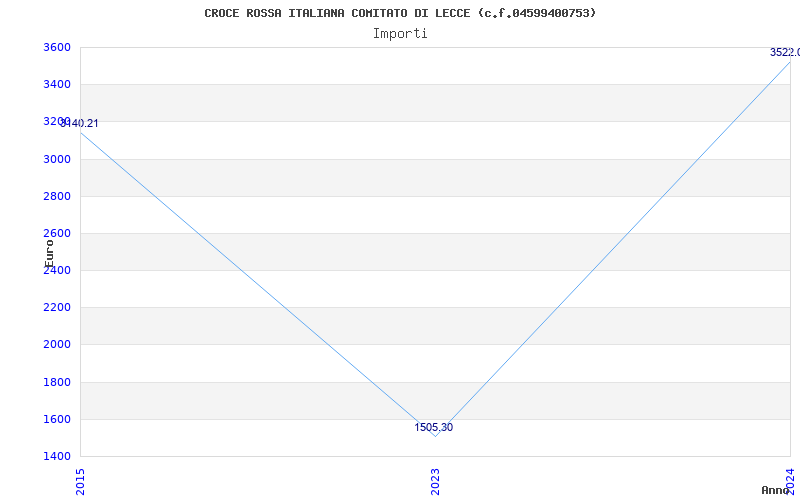Click the 3400 y-axis value
The height and width of the screenshot is (500, 800).
tap(57, 84)
